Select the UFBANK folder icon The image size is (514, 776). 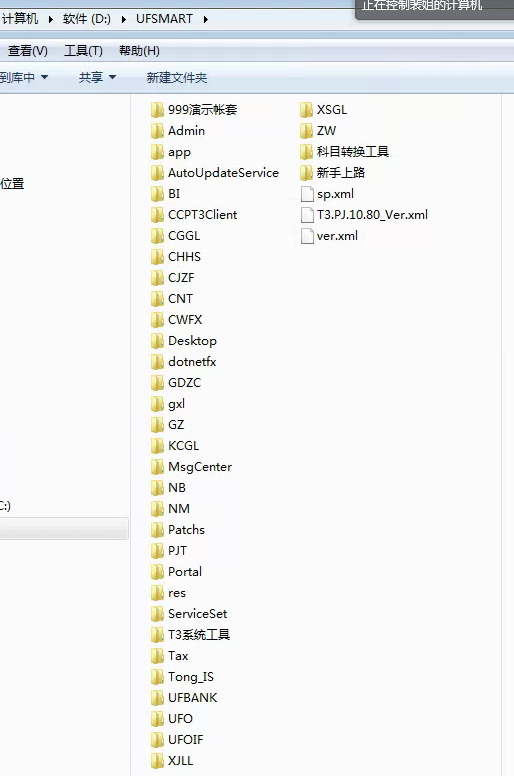[157, 698]
